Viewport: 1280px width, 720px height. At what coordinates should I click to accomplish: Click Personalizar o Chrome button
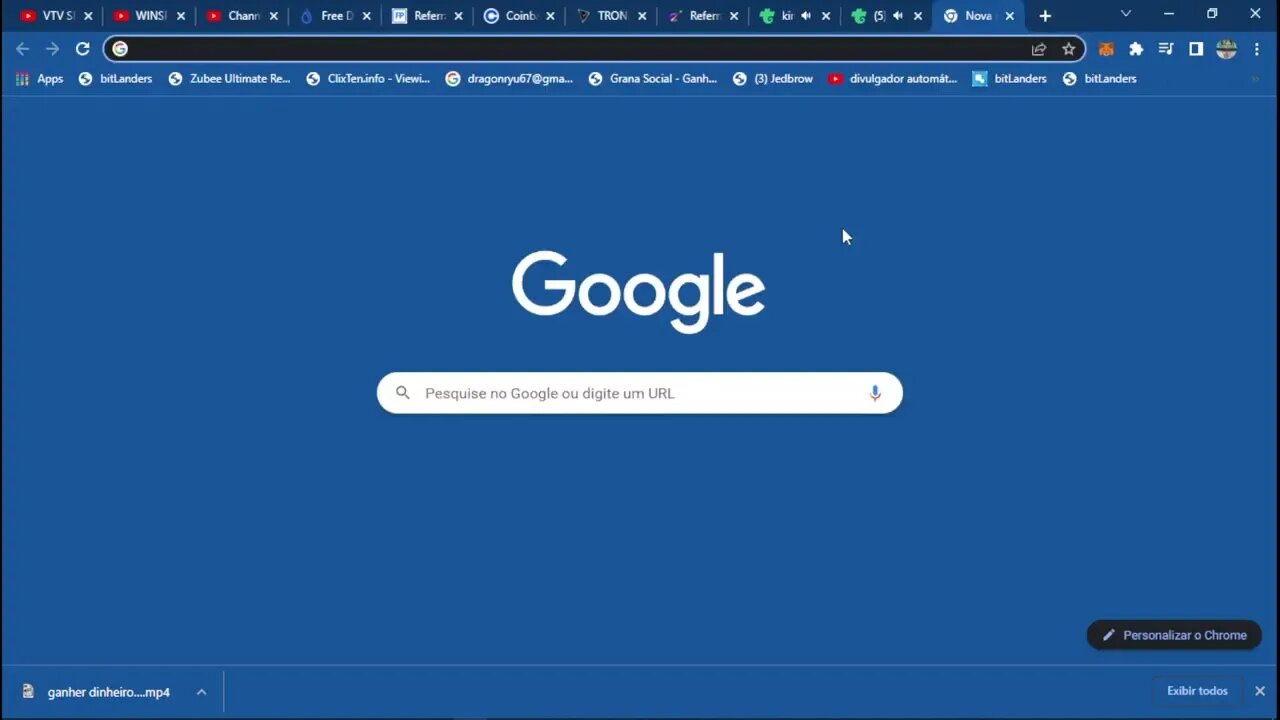1174,635
